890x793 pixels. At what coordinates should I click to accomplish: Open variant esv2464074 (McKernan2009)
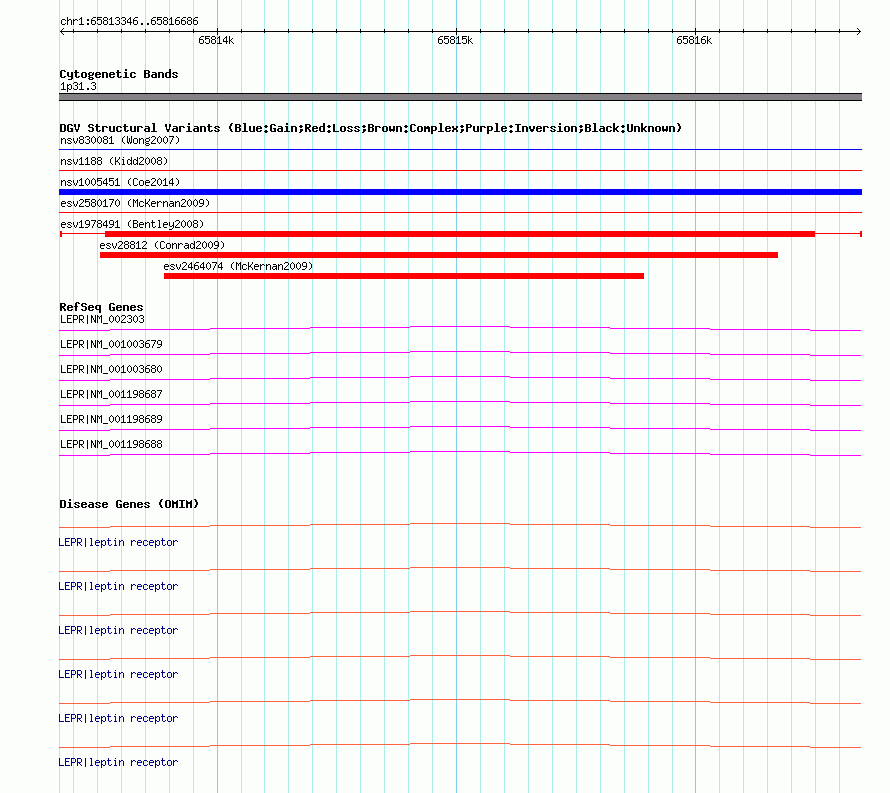(238, 266)
